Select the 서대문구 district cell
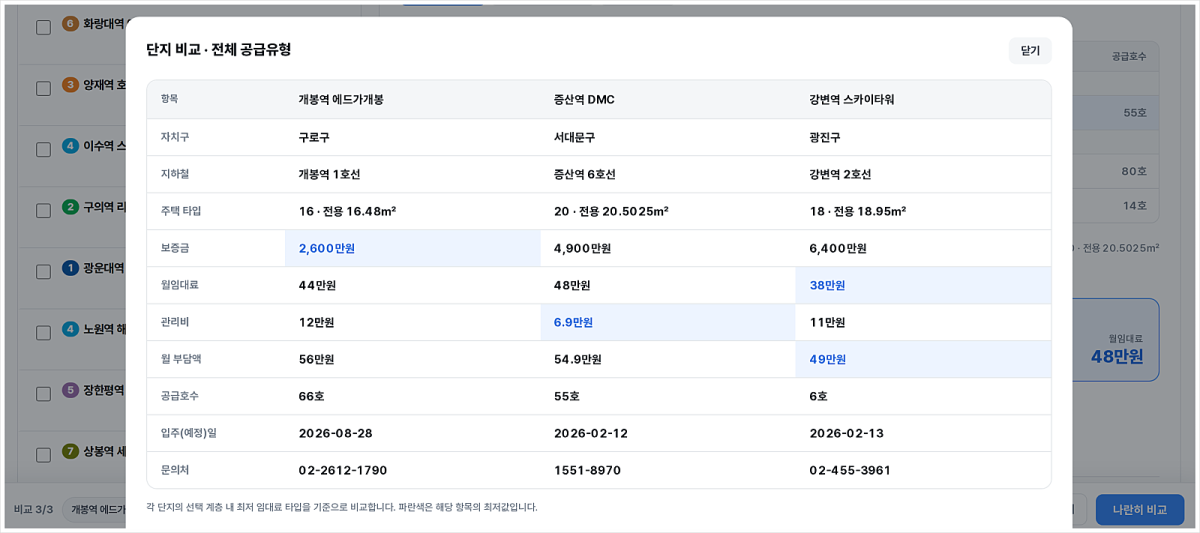Viewport: 1200px width, 533px height. (x=574, y=137)
